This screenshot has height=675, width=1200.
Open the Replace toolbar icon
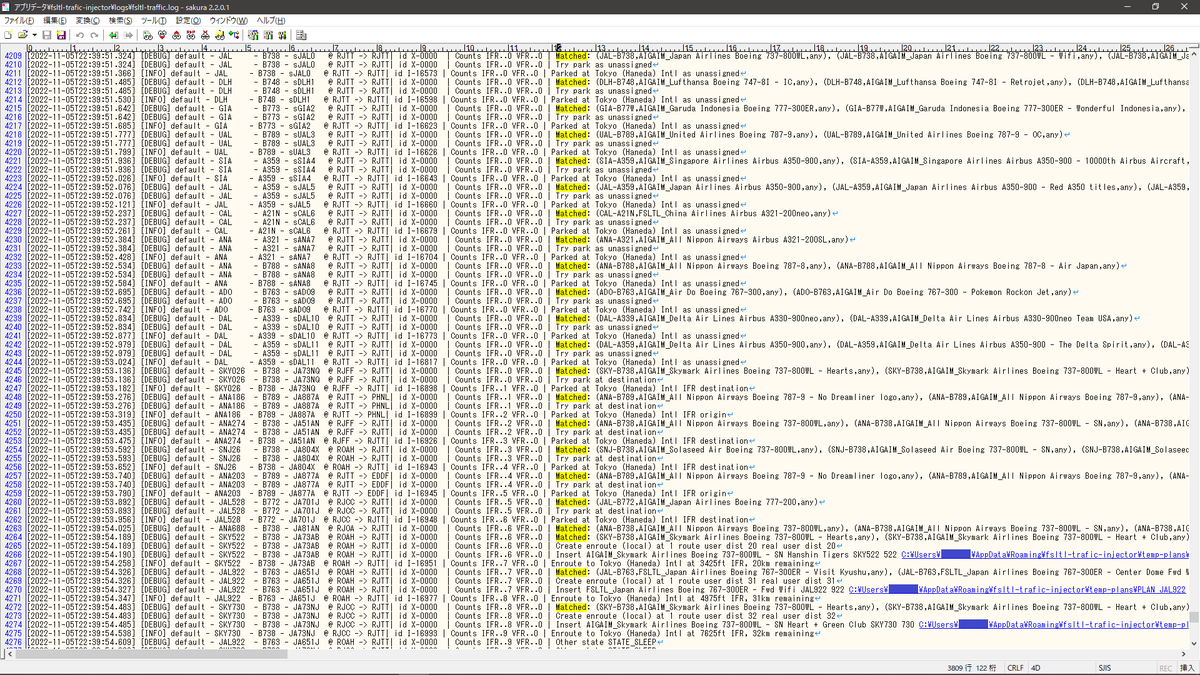190,35
